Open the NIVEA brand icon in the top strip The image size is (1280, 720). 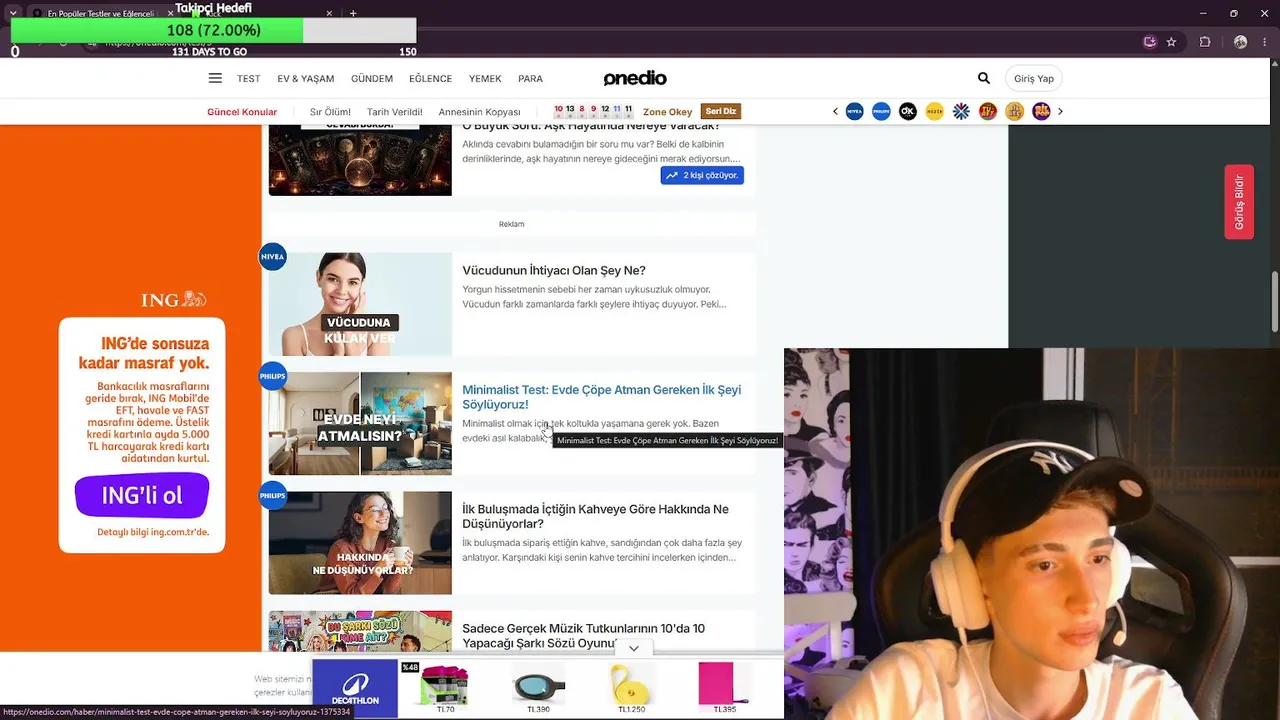pos(854,111)
